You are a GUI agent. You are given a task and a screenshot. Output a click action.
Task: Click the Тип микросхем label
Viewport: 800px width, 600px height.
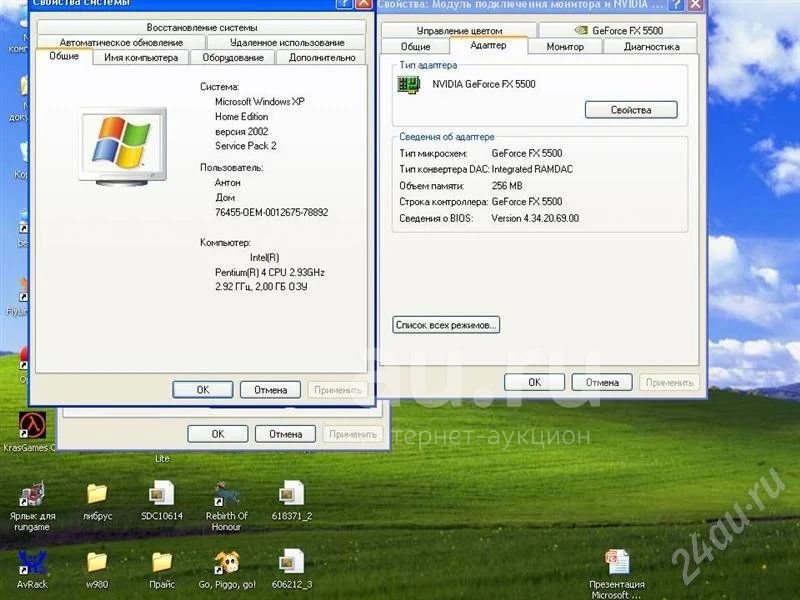pyautogui.click(x=433, y=153)
